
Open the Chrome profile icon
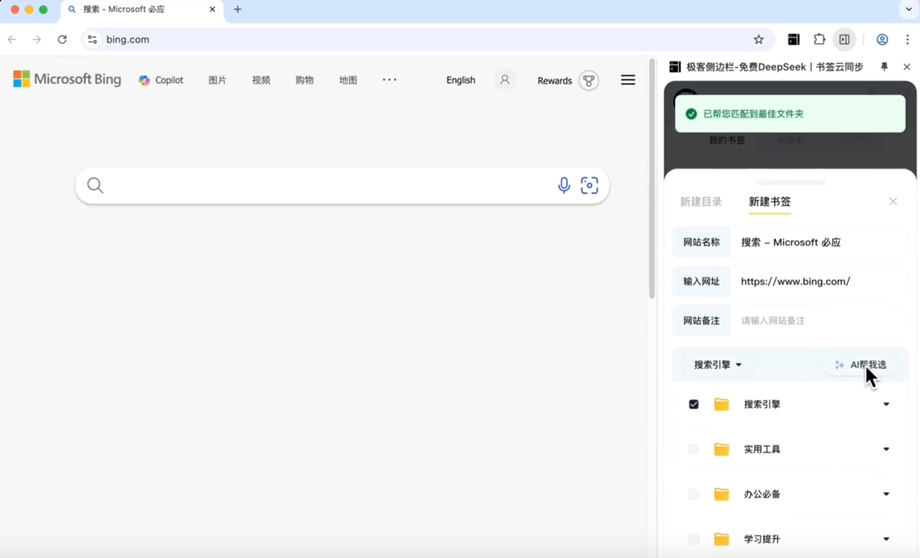point(882,39)
